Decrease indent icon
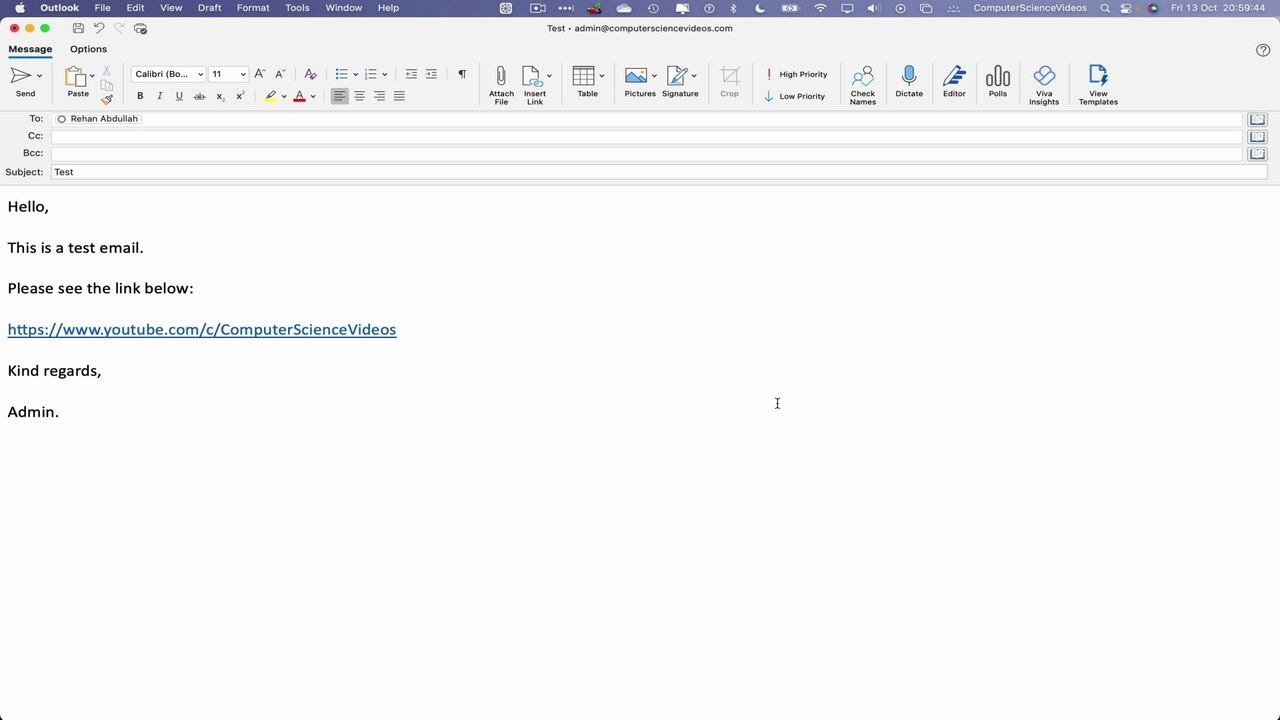The image size is (1280, 720). [411, 74]
